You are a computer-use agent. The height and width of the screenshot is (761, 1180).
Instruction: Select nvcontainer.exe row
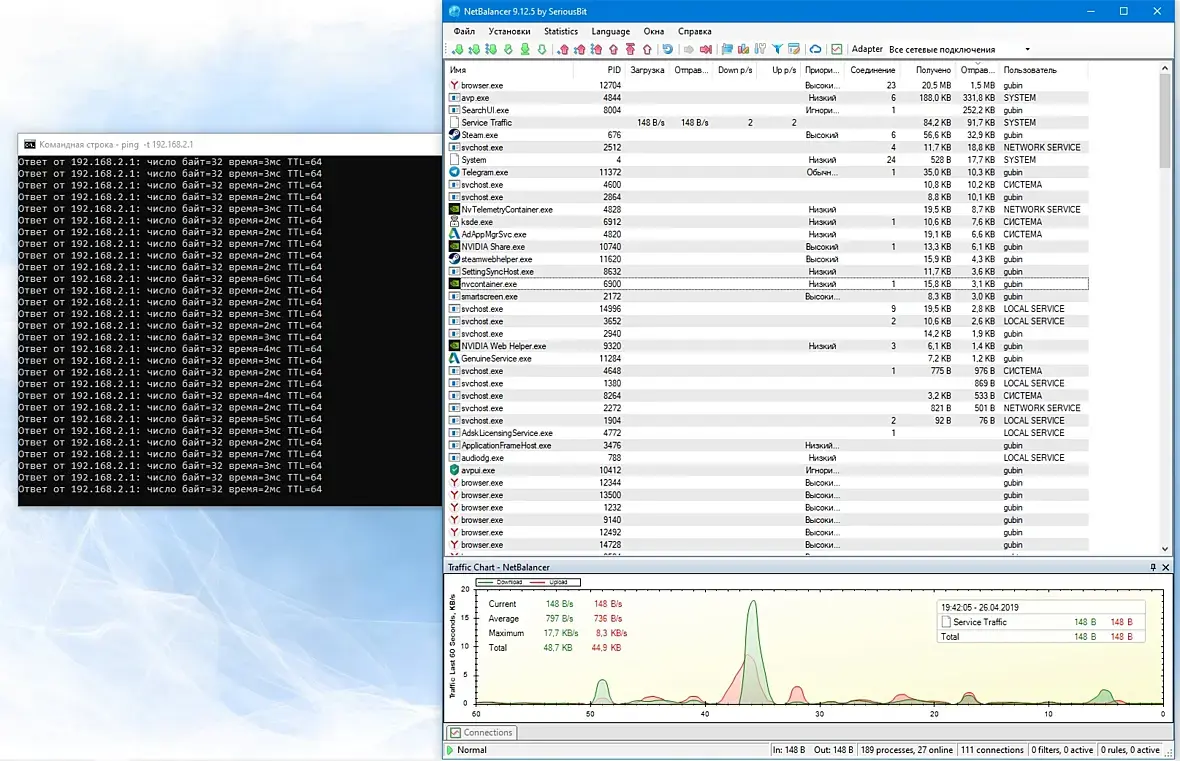(768, 284)
